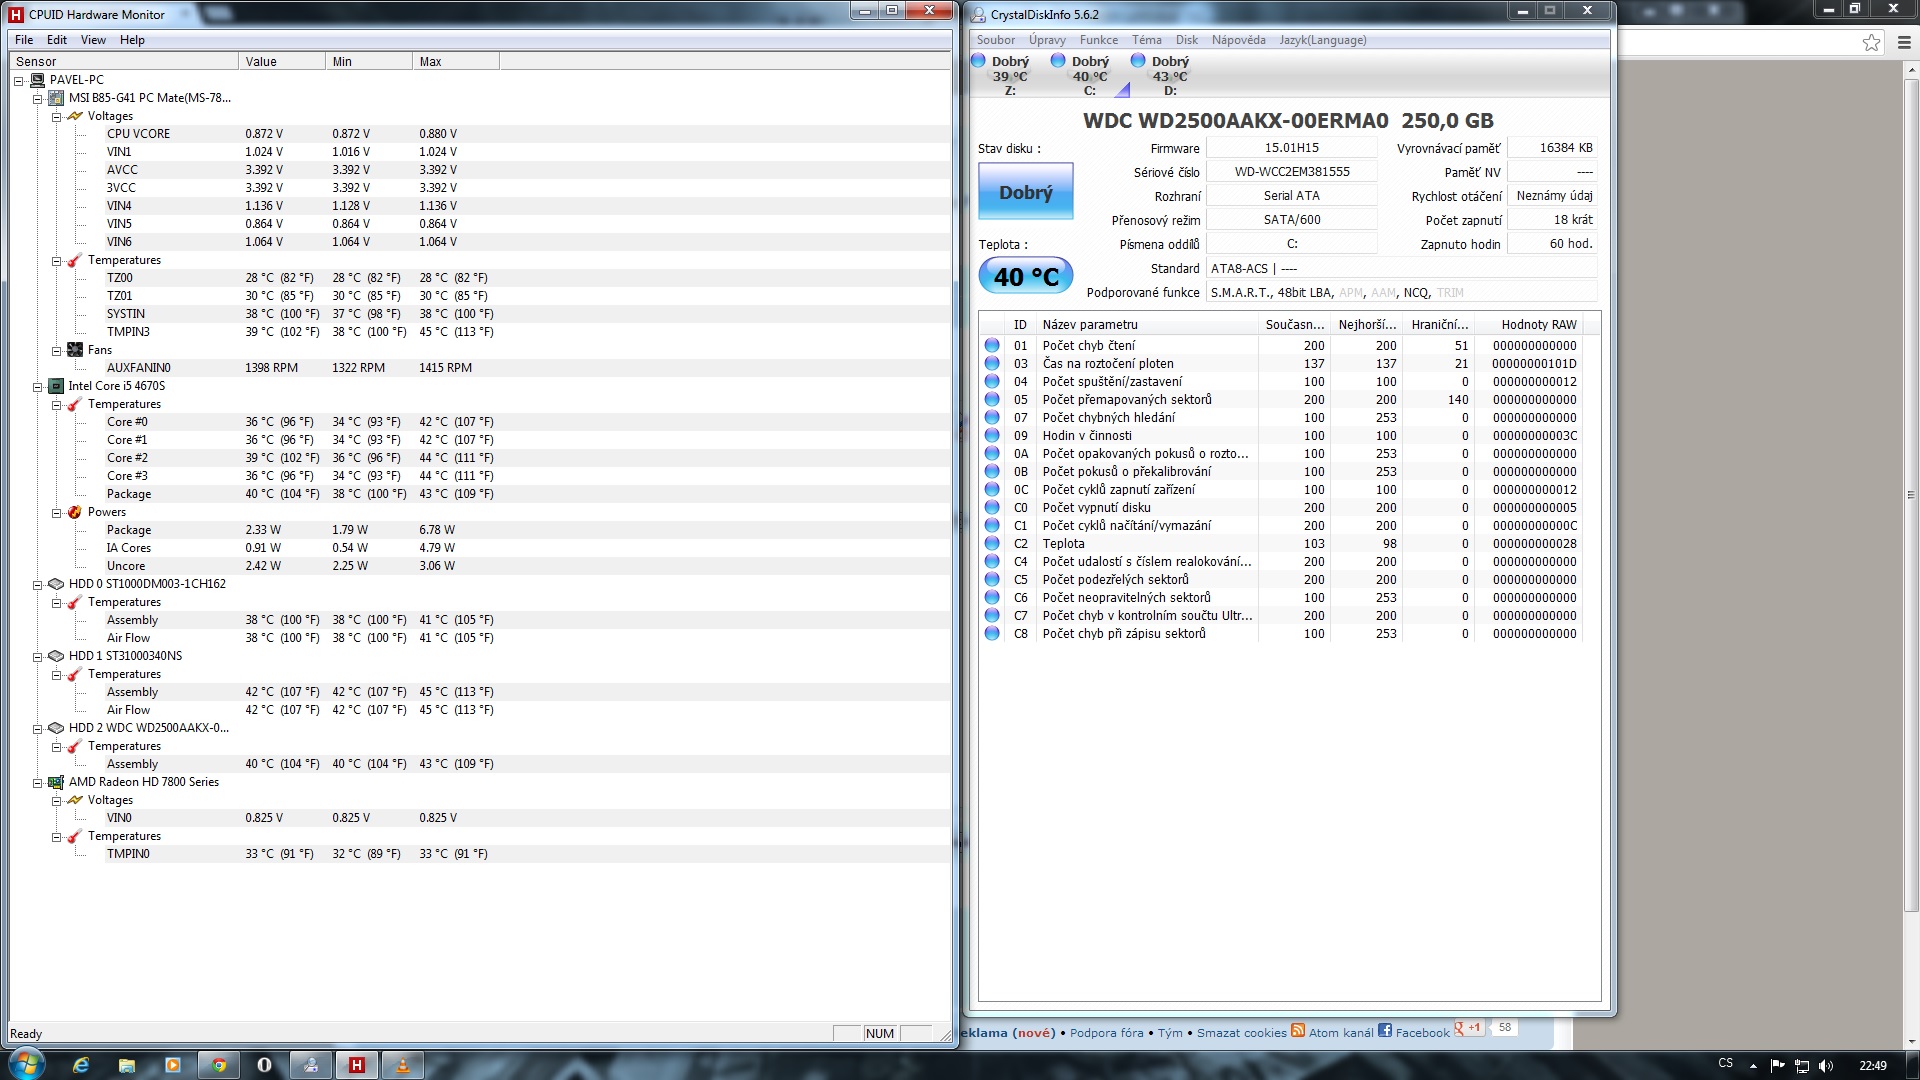Screen dimensions: 1920x1080
Task: Open File menu in Hardware Monitor
Action: pyautogui.click(x=24, y=40)
